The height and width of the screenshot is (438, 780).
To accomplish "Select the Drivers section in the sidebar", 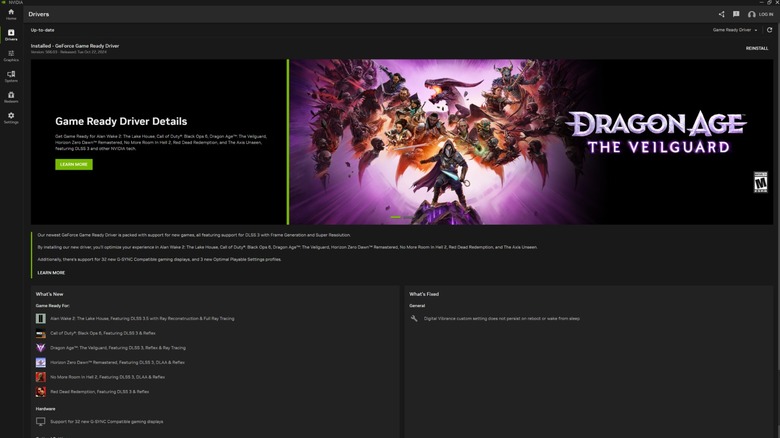I will pos(11,35).
